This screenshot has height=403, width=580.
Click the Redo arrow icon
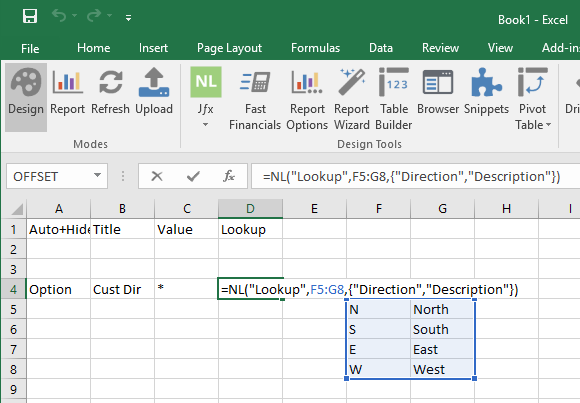[94, 16]
